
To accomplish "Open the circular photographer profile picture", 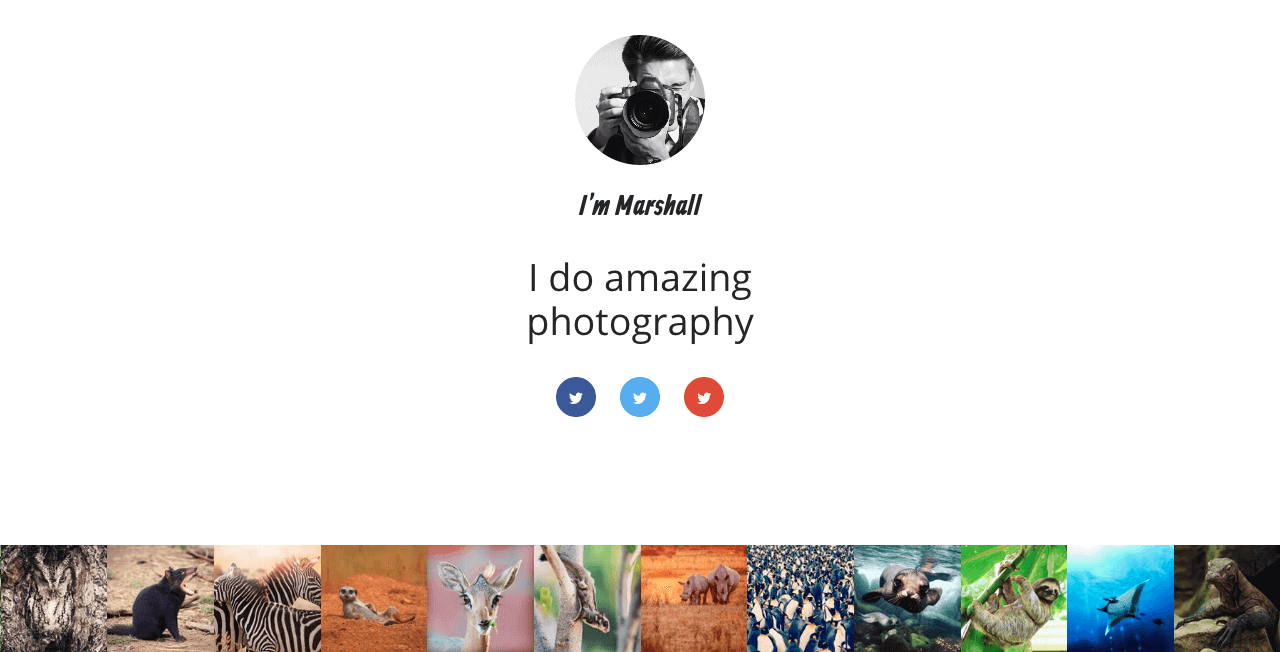I will tap(640, 100).
